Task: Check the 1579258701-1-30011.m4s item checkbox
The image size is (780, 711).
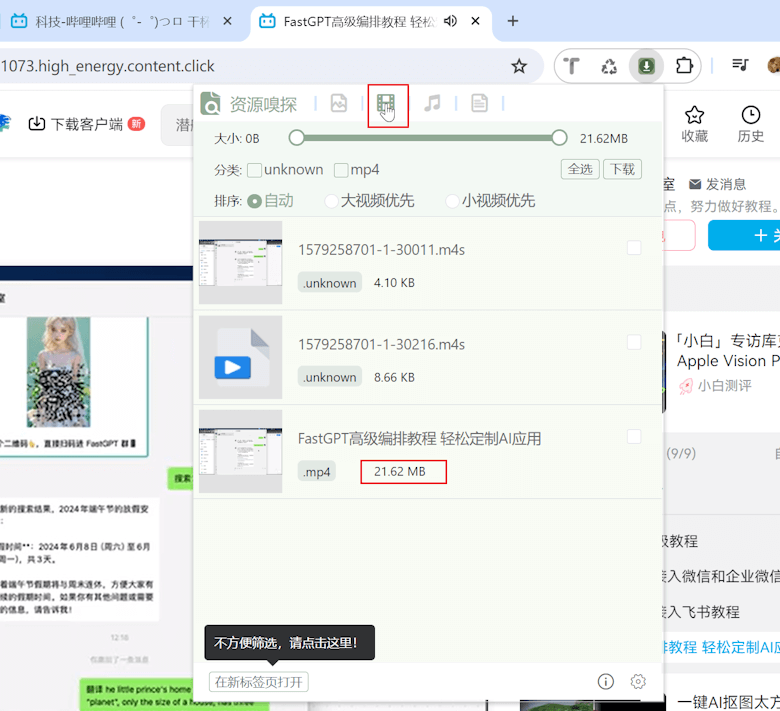Action: point(634,248)
